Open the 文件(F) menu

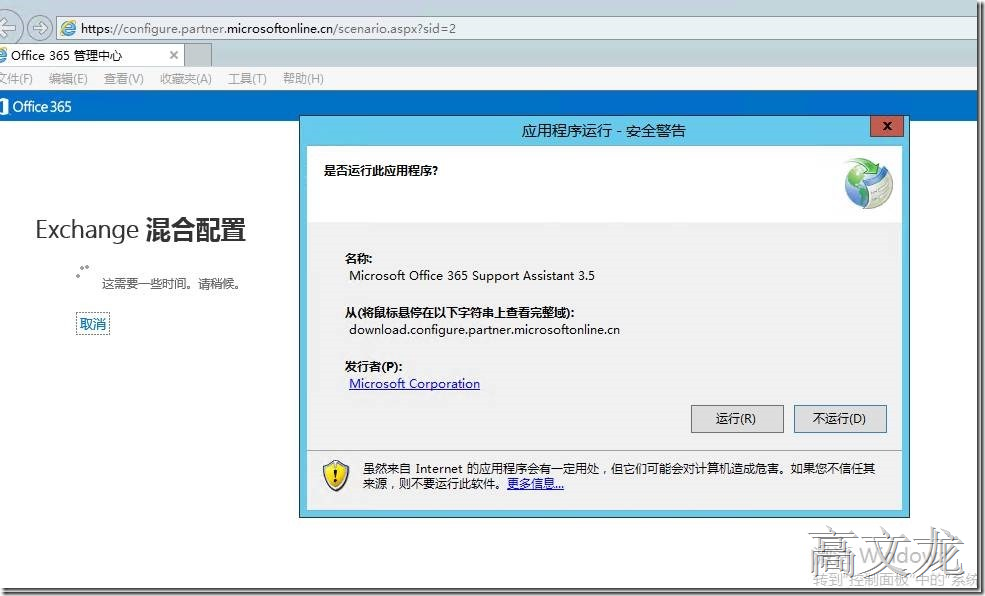[16, 79]
